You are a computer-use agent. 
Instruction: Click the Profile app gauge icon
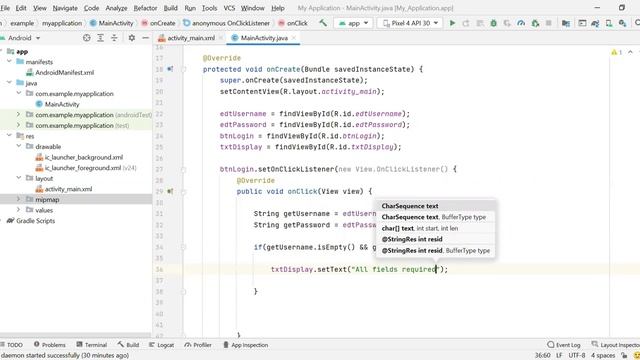click(521, 23)
